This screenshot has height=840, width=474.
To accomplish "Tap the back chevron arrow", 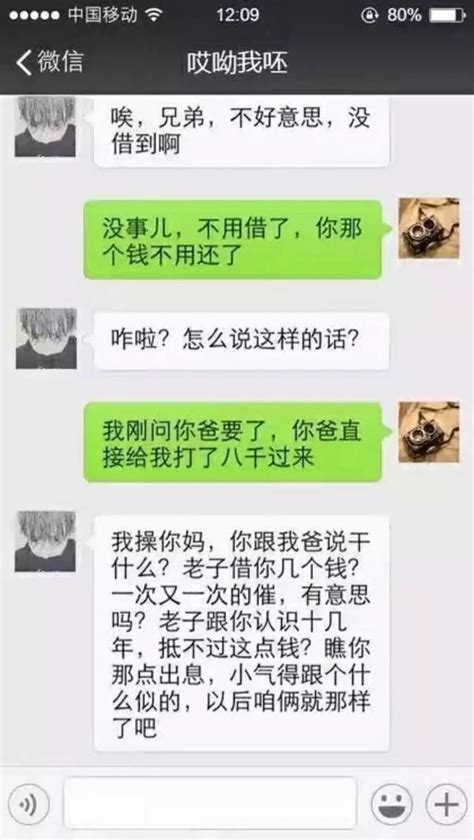I will [23, 62].
